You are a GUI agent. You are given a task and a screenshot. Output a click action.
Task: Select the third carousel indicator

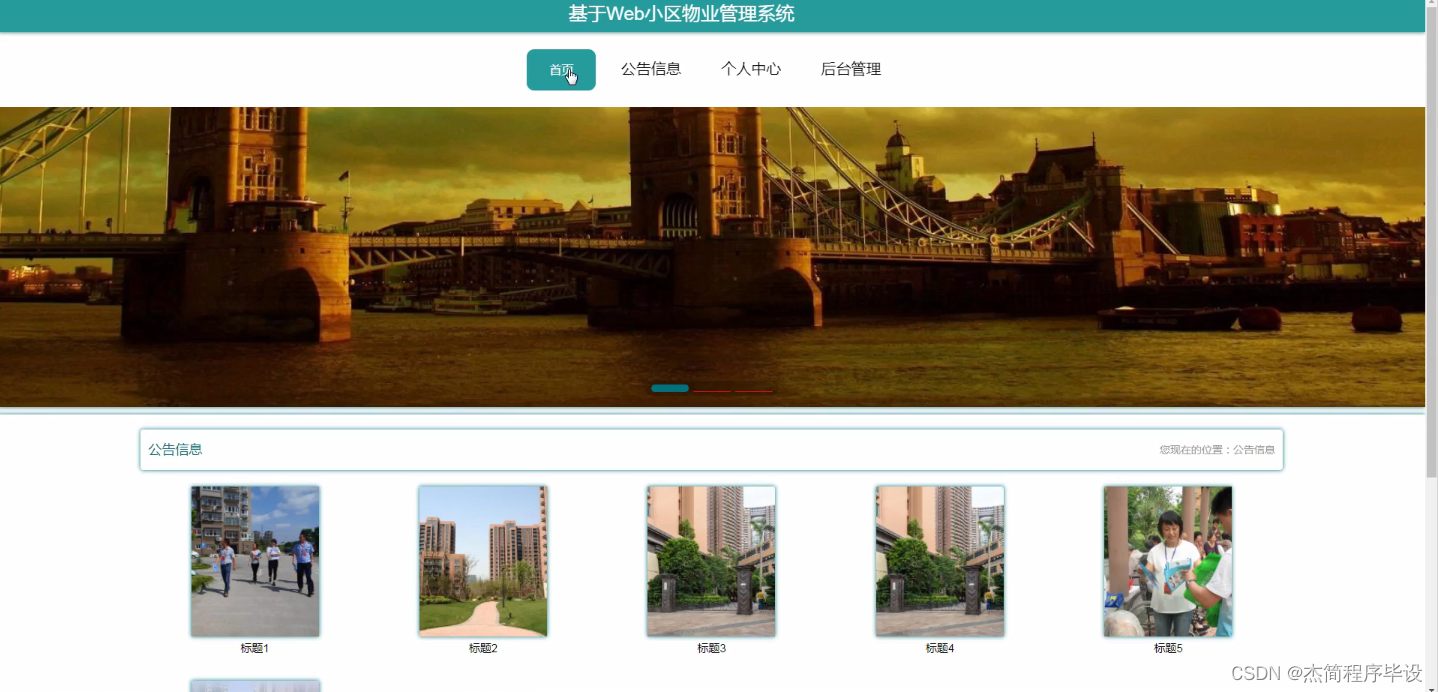pyautogui.click(x=755, y=391)
